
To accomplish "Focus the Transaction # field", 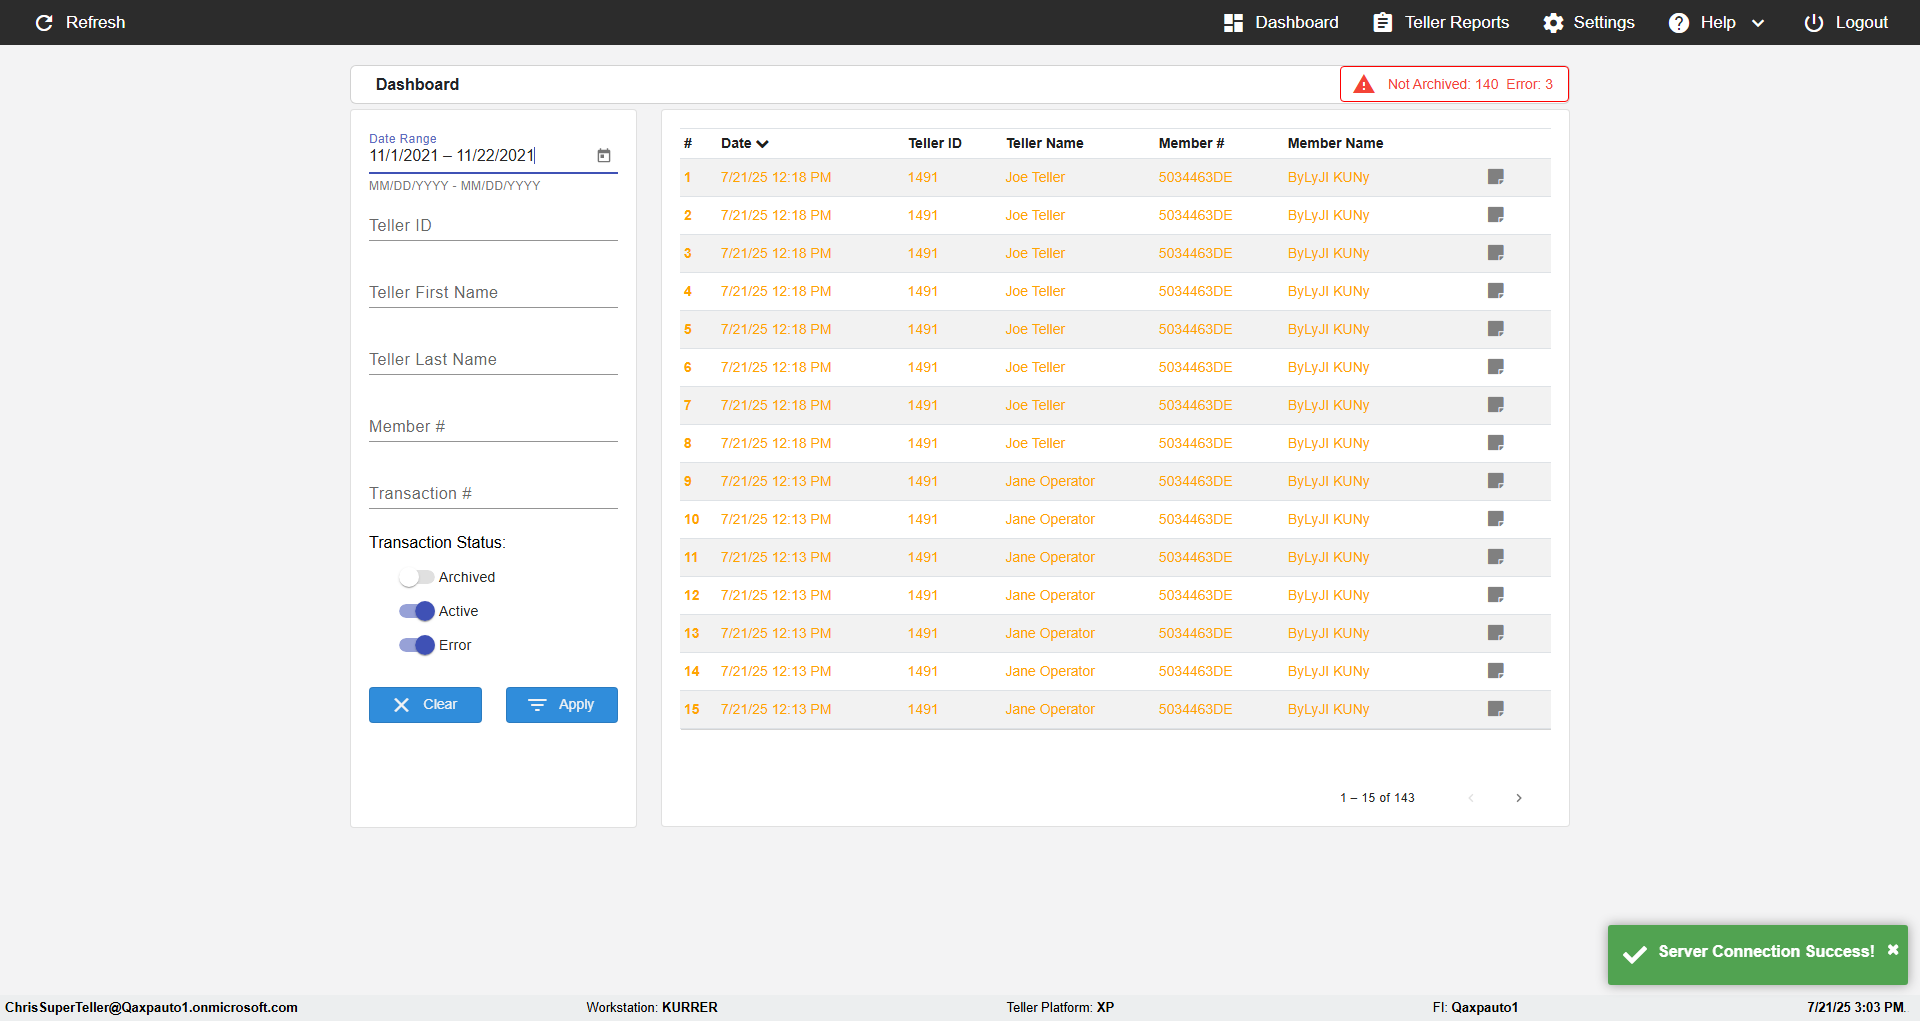I will pos(493,494).
